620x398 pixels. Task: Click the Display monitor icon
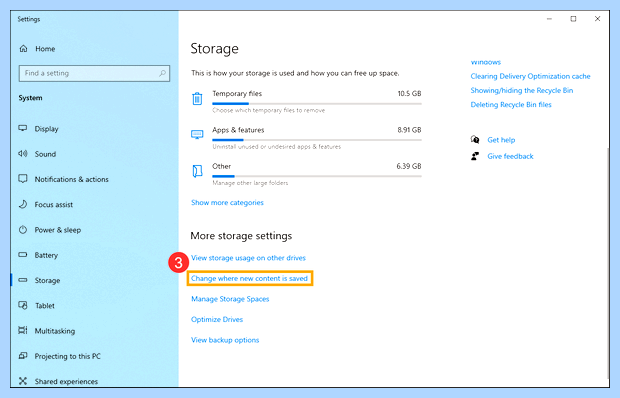coord(23,128)
